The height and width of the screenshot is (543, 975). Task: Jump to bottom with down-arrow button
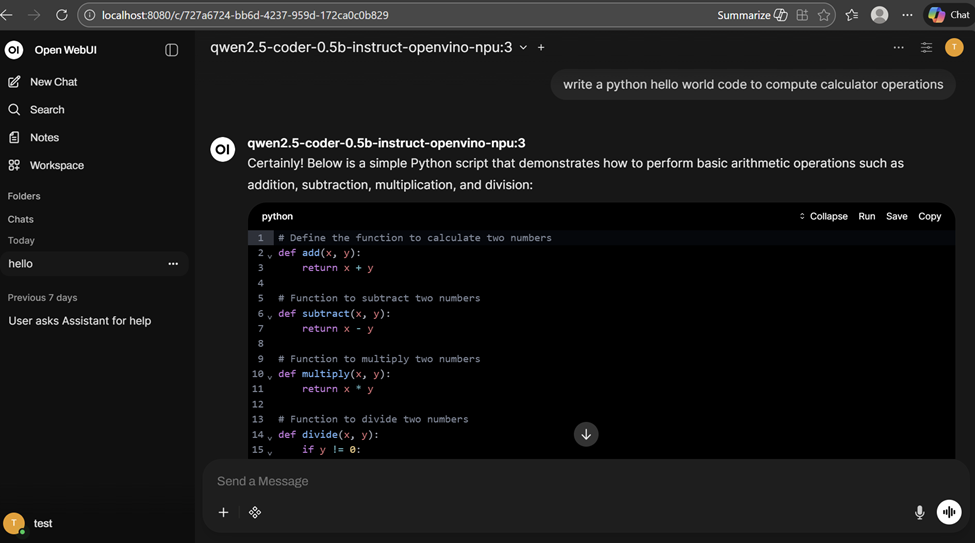[586, 435]
